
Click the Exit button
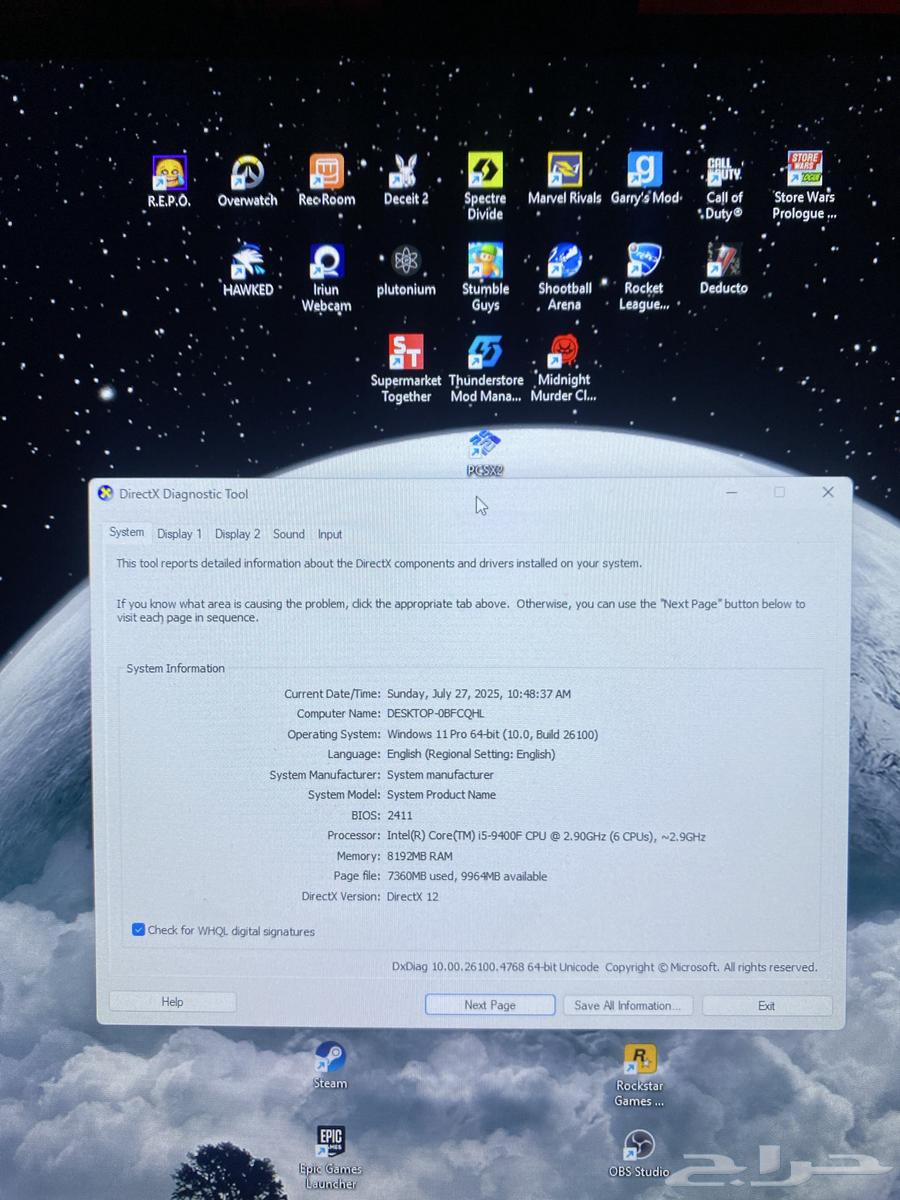click(767, 1006)
